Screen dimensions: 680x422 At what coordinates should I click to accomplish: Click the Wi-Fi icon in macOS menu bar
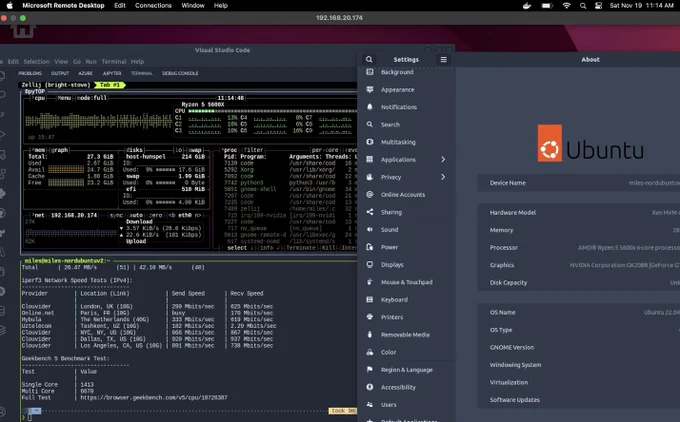click(x=566, y=6)
